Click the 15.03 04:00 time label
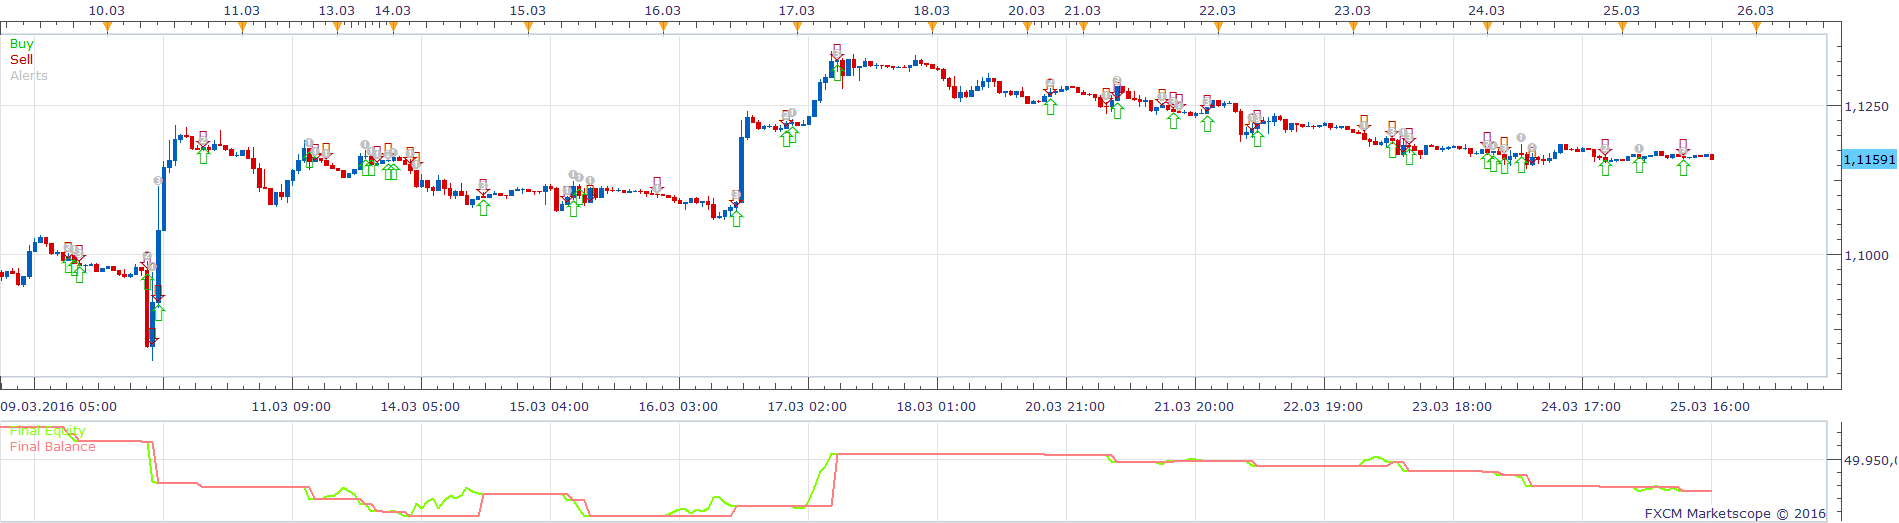 [x=549, y=407]
